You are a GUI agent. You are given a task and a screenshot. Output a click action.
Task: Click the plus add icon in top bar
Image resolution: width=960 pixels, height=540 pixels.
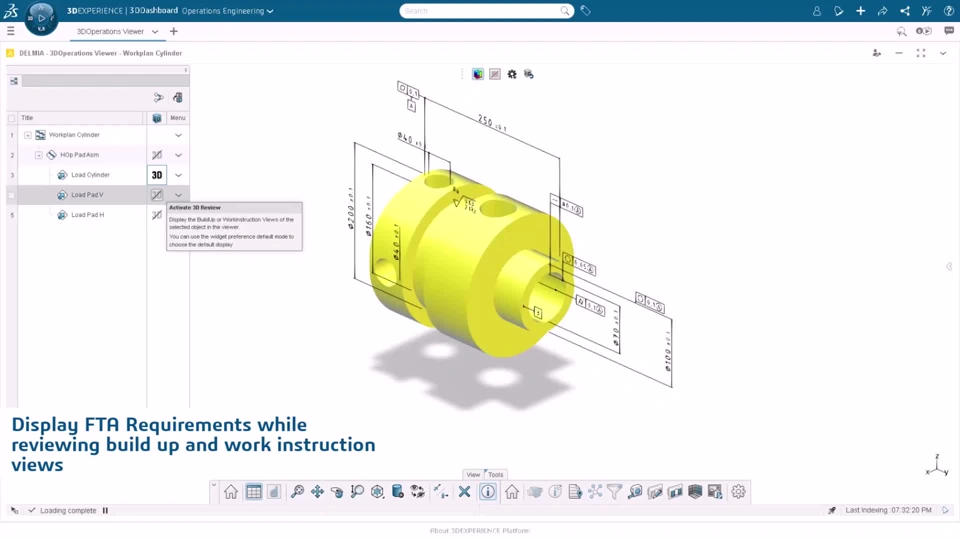pyautogui.click(x=860, y=11)
